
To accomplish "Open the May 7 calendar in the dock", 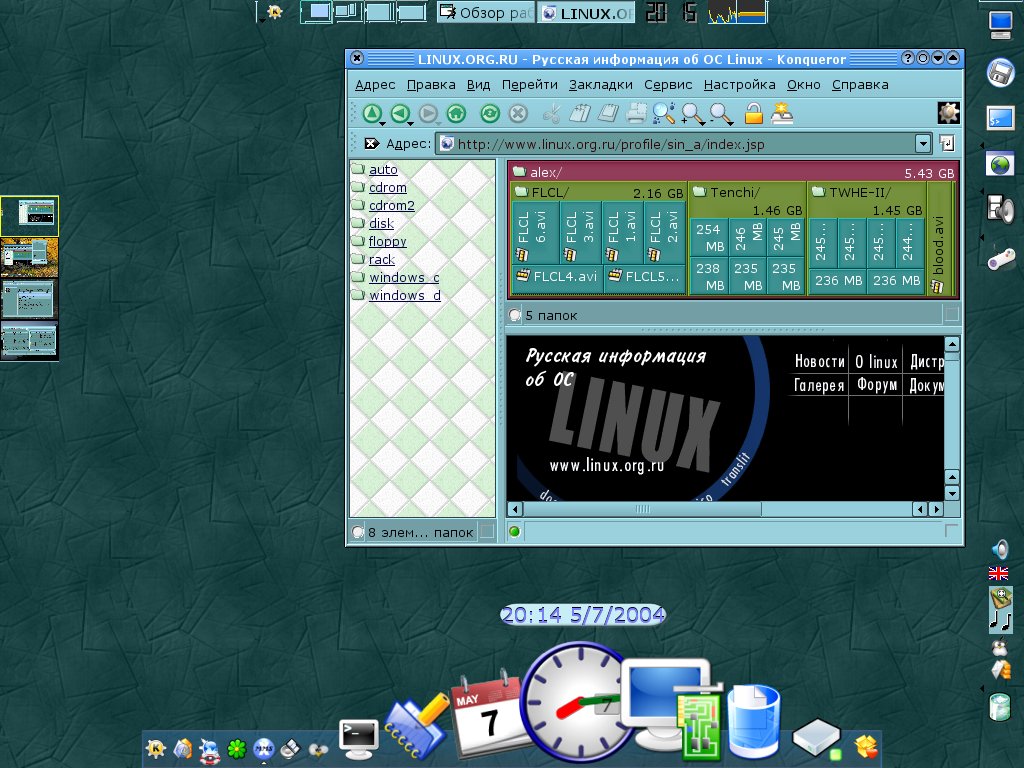I will click(x=486, y=714).
